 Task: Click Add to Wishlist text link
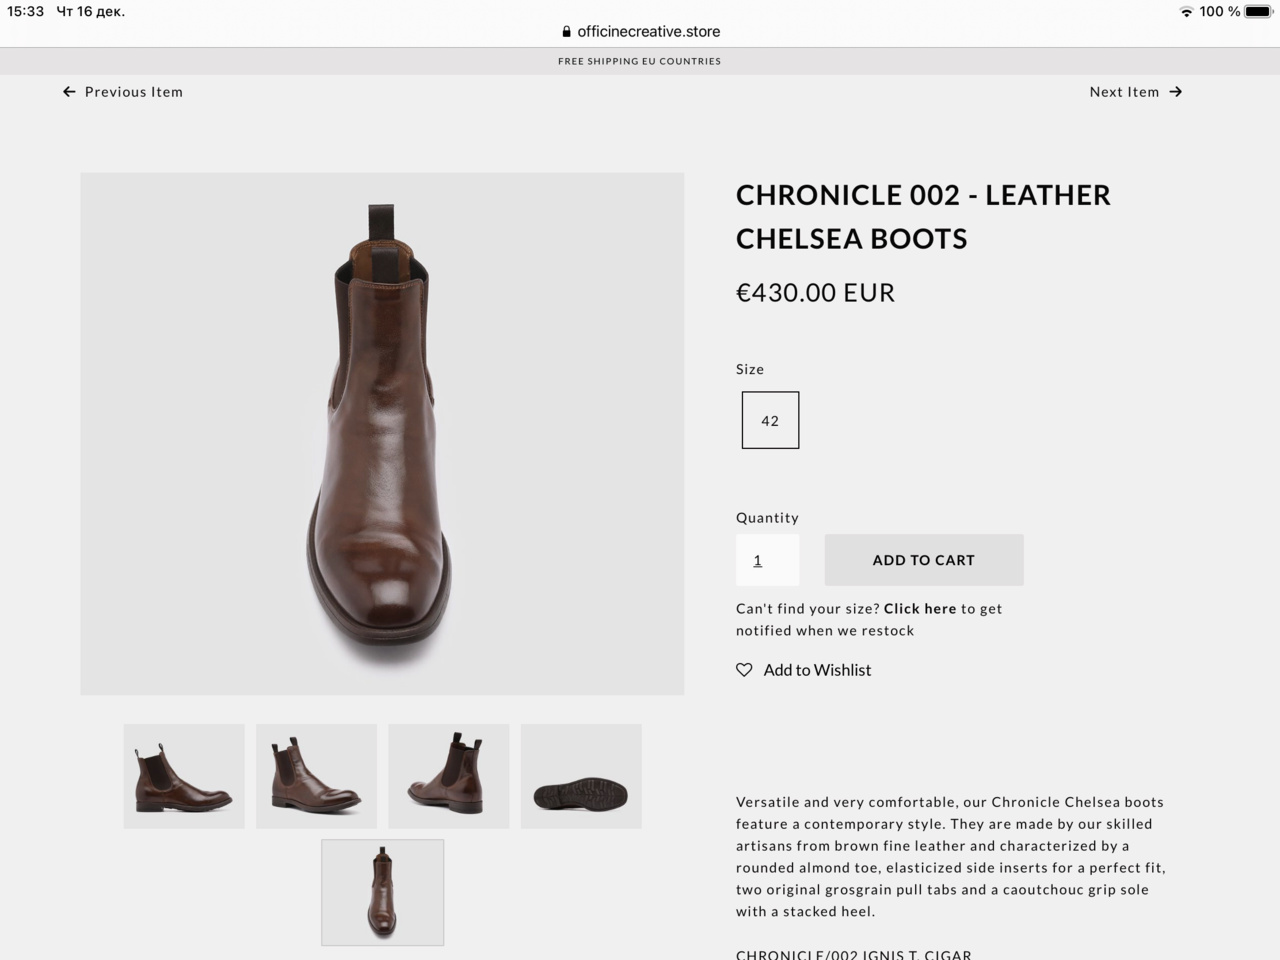(817, 670)
